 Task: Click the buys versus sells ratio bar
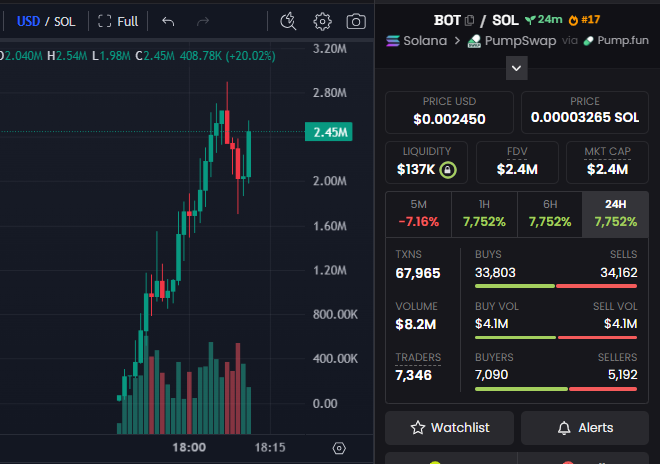point(556,286)
